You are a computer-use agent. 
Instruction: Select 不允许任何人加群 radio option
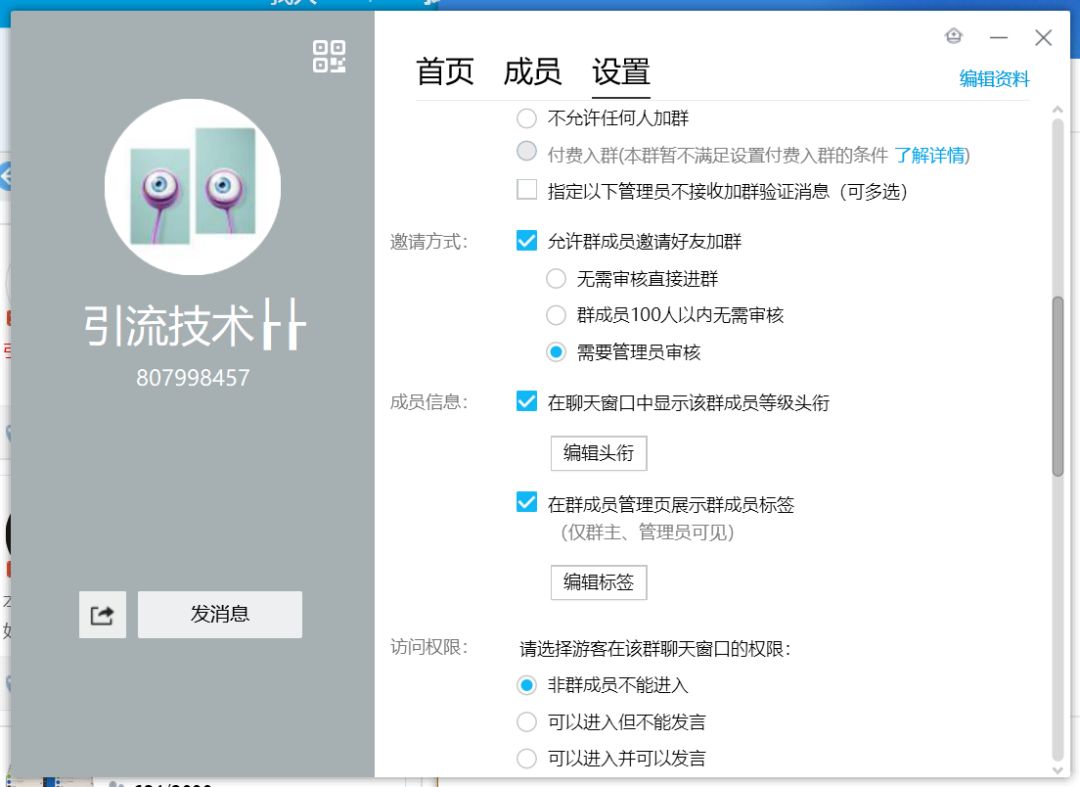pyautogui.click(x=526, y=118)
